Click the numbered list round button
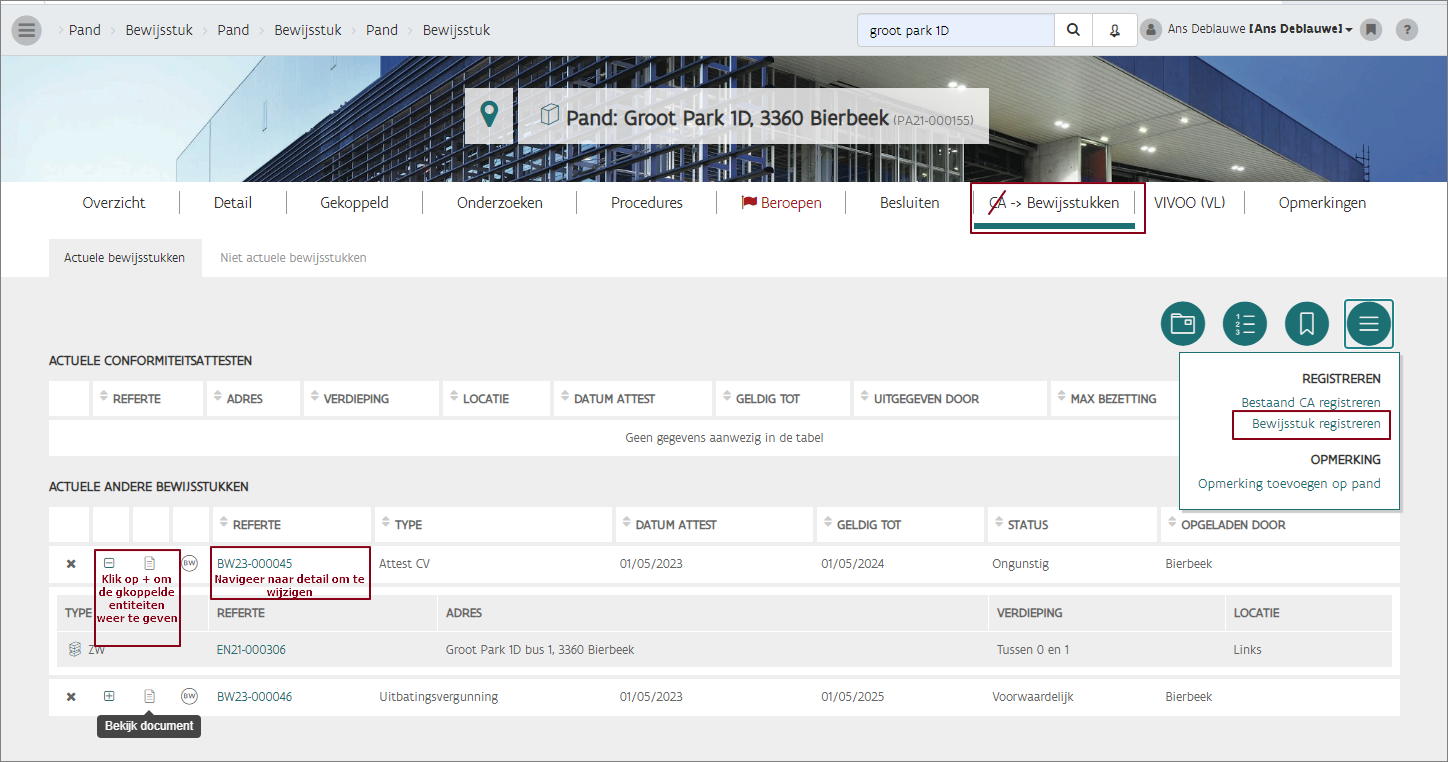Viewport: 1448px width, 762px height. 1245,323
